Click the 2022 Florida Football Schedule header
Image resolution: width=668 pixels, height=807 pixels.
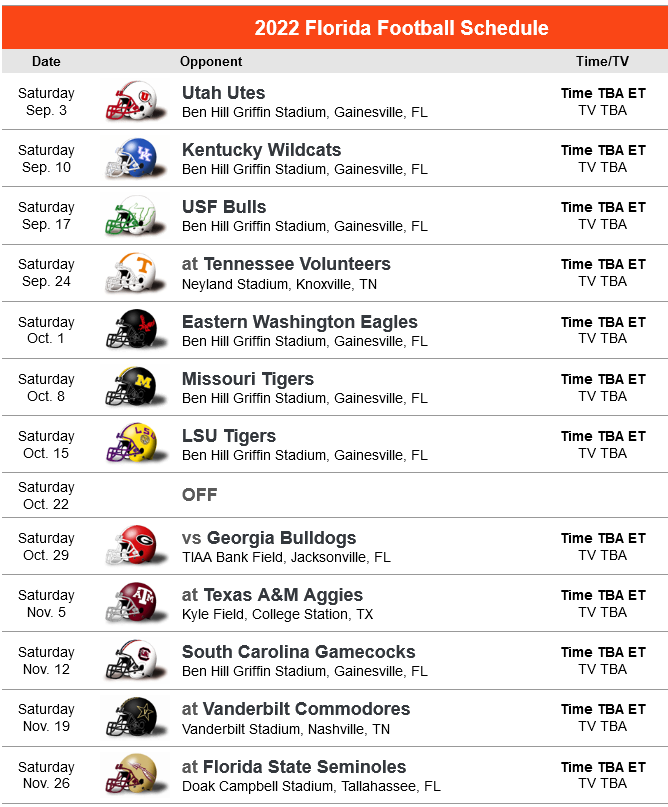[401, 28]
